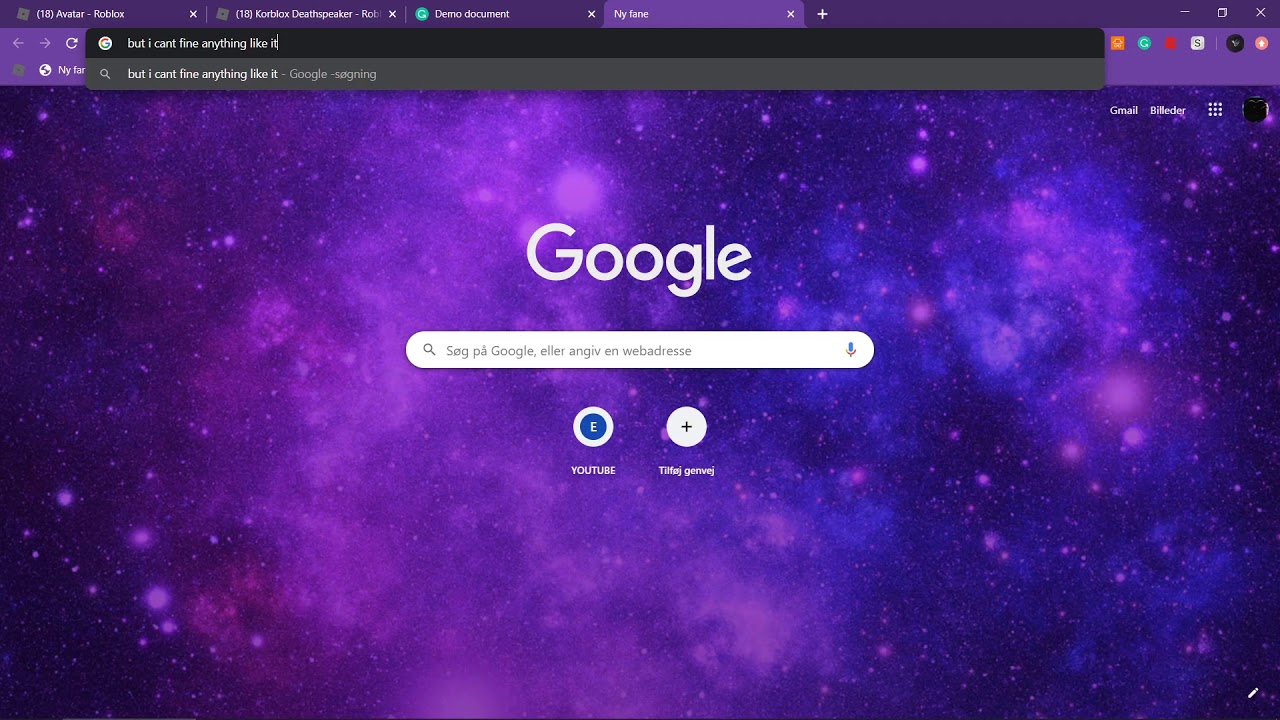The height and width of the screenshot is (720, 1280).
Task: Open the Grammarly extension icon
Action: (x=1144, y=43)
